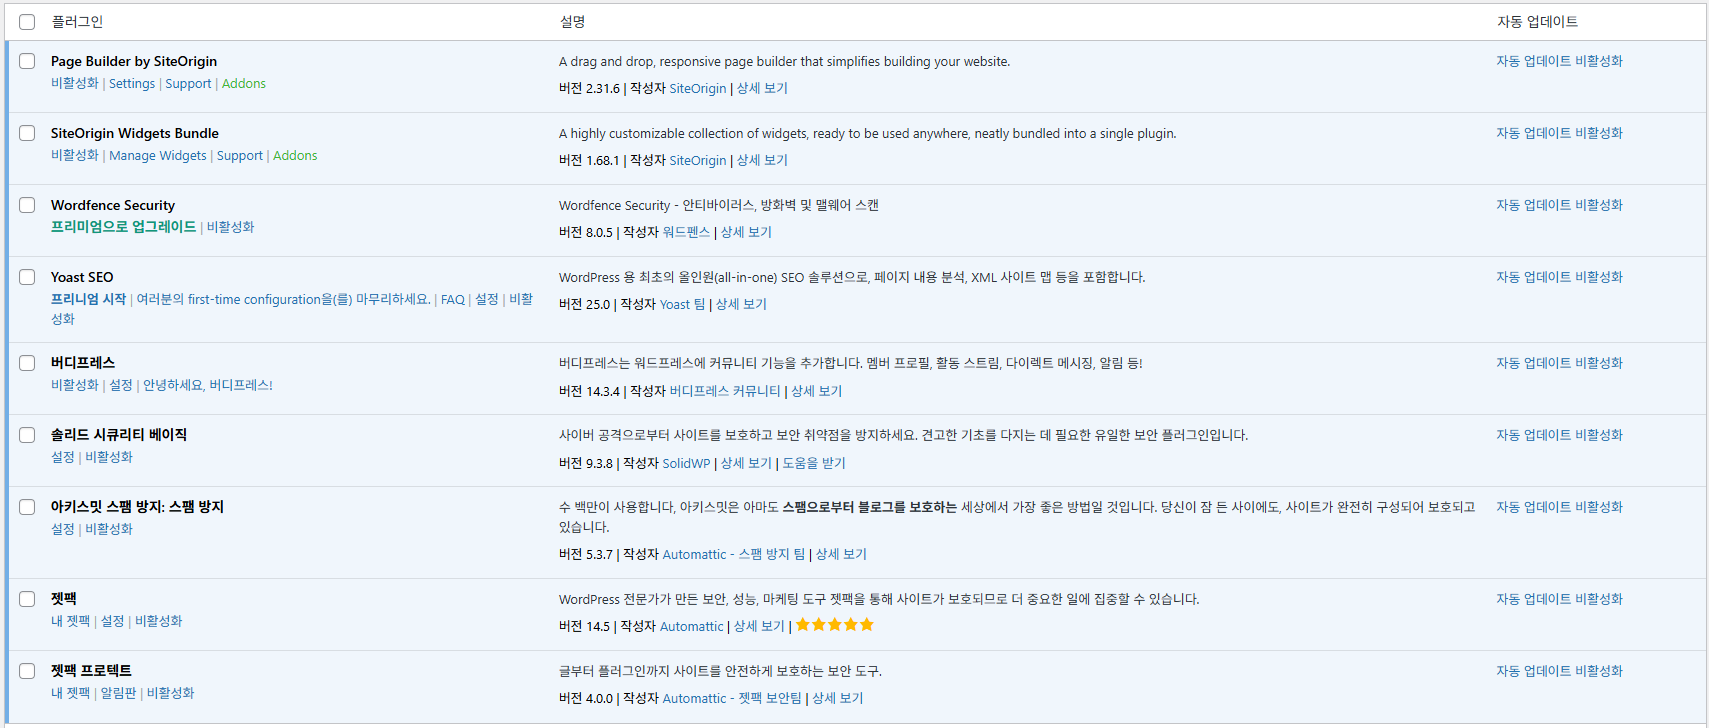Click 프리니엄 시작 under Yoast SEO
This screenshot has width=1709, height=728.
point(89,299)
